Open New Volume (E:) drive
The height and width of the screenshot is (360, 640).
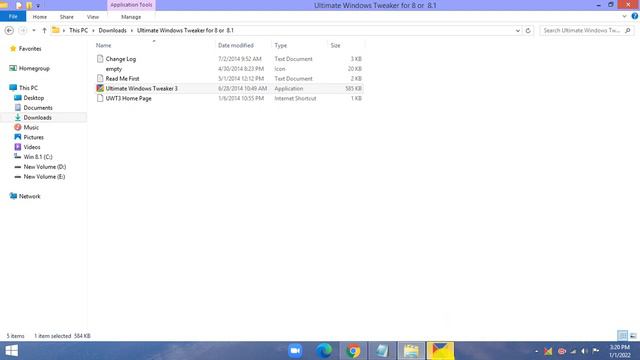click(x=44, y=177)
